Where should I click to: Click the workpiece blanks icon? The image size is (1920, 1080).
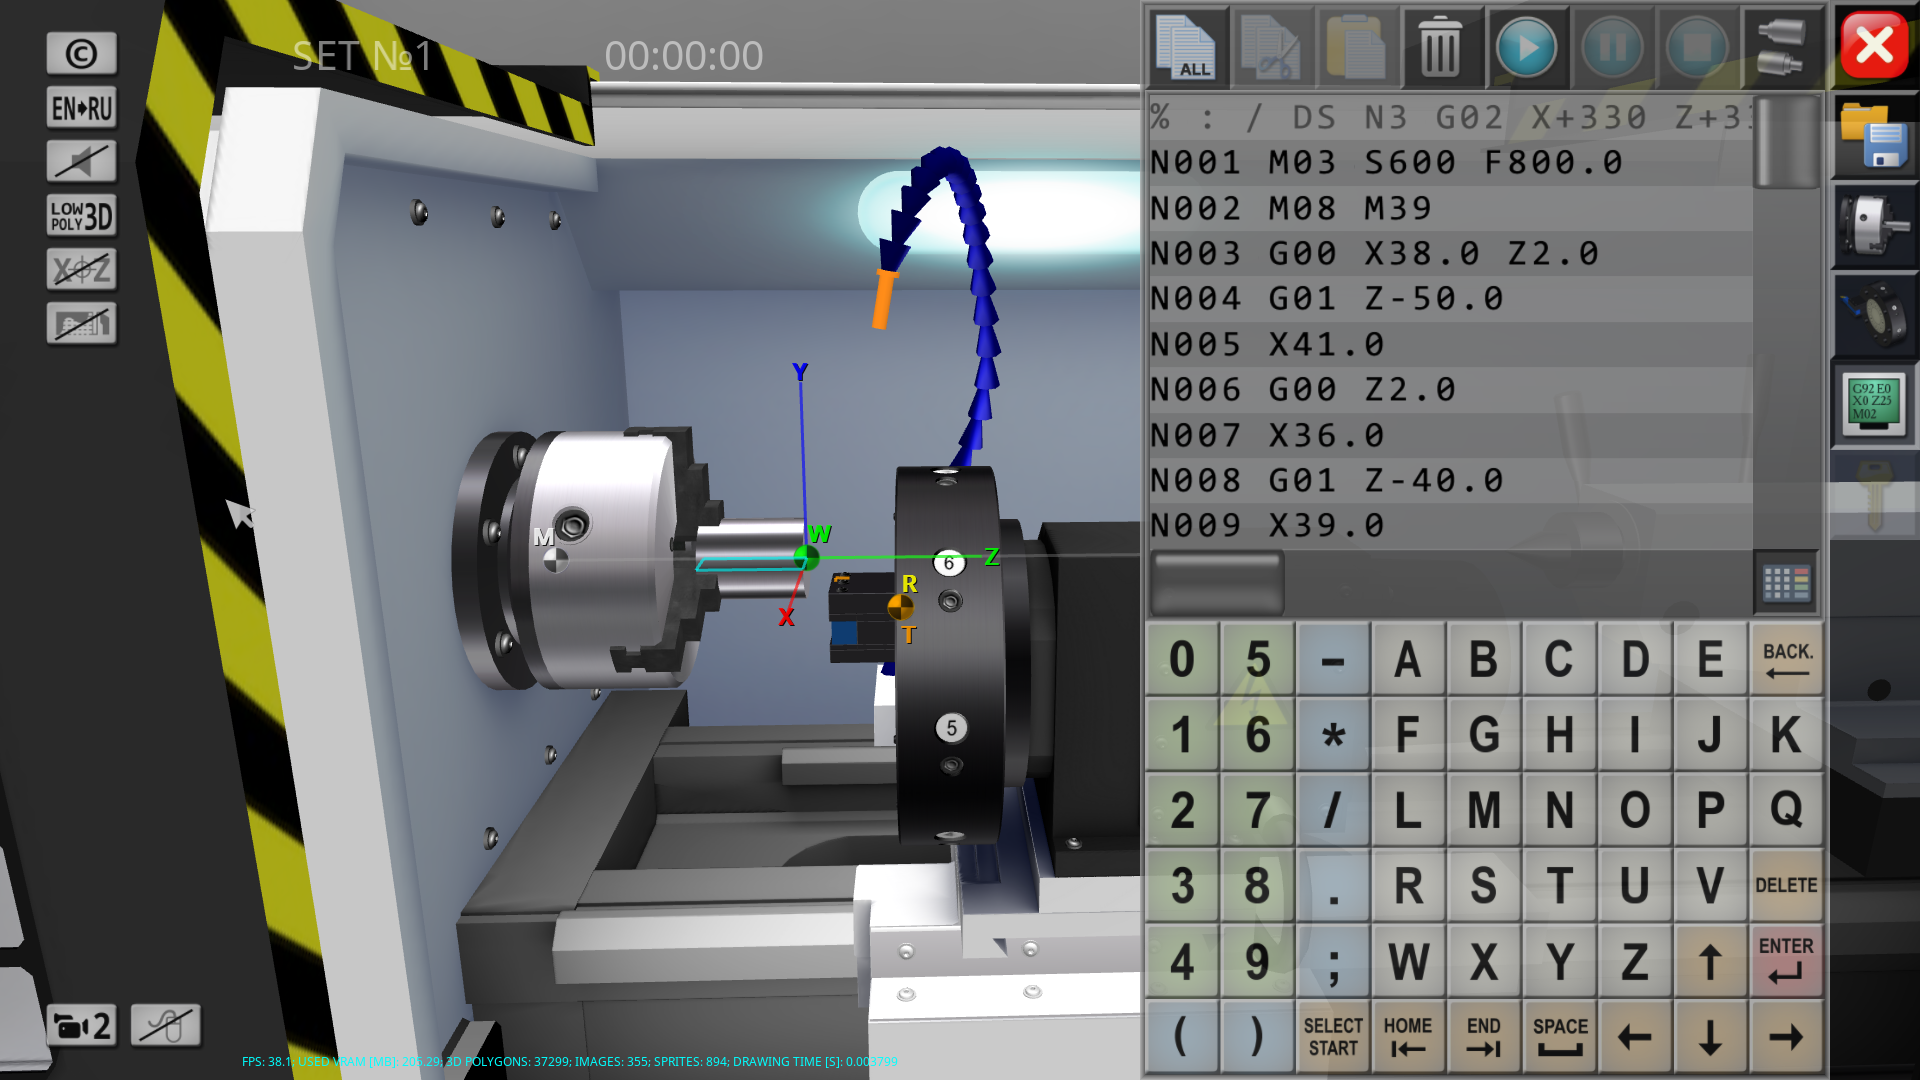point(1782,47)
